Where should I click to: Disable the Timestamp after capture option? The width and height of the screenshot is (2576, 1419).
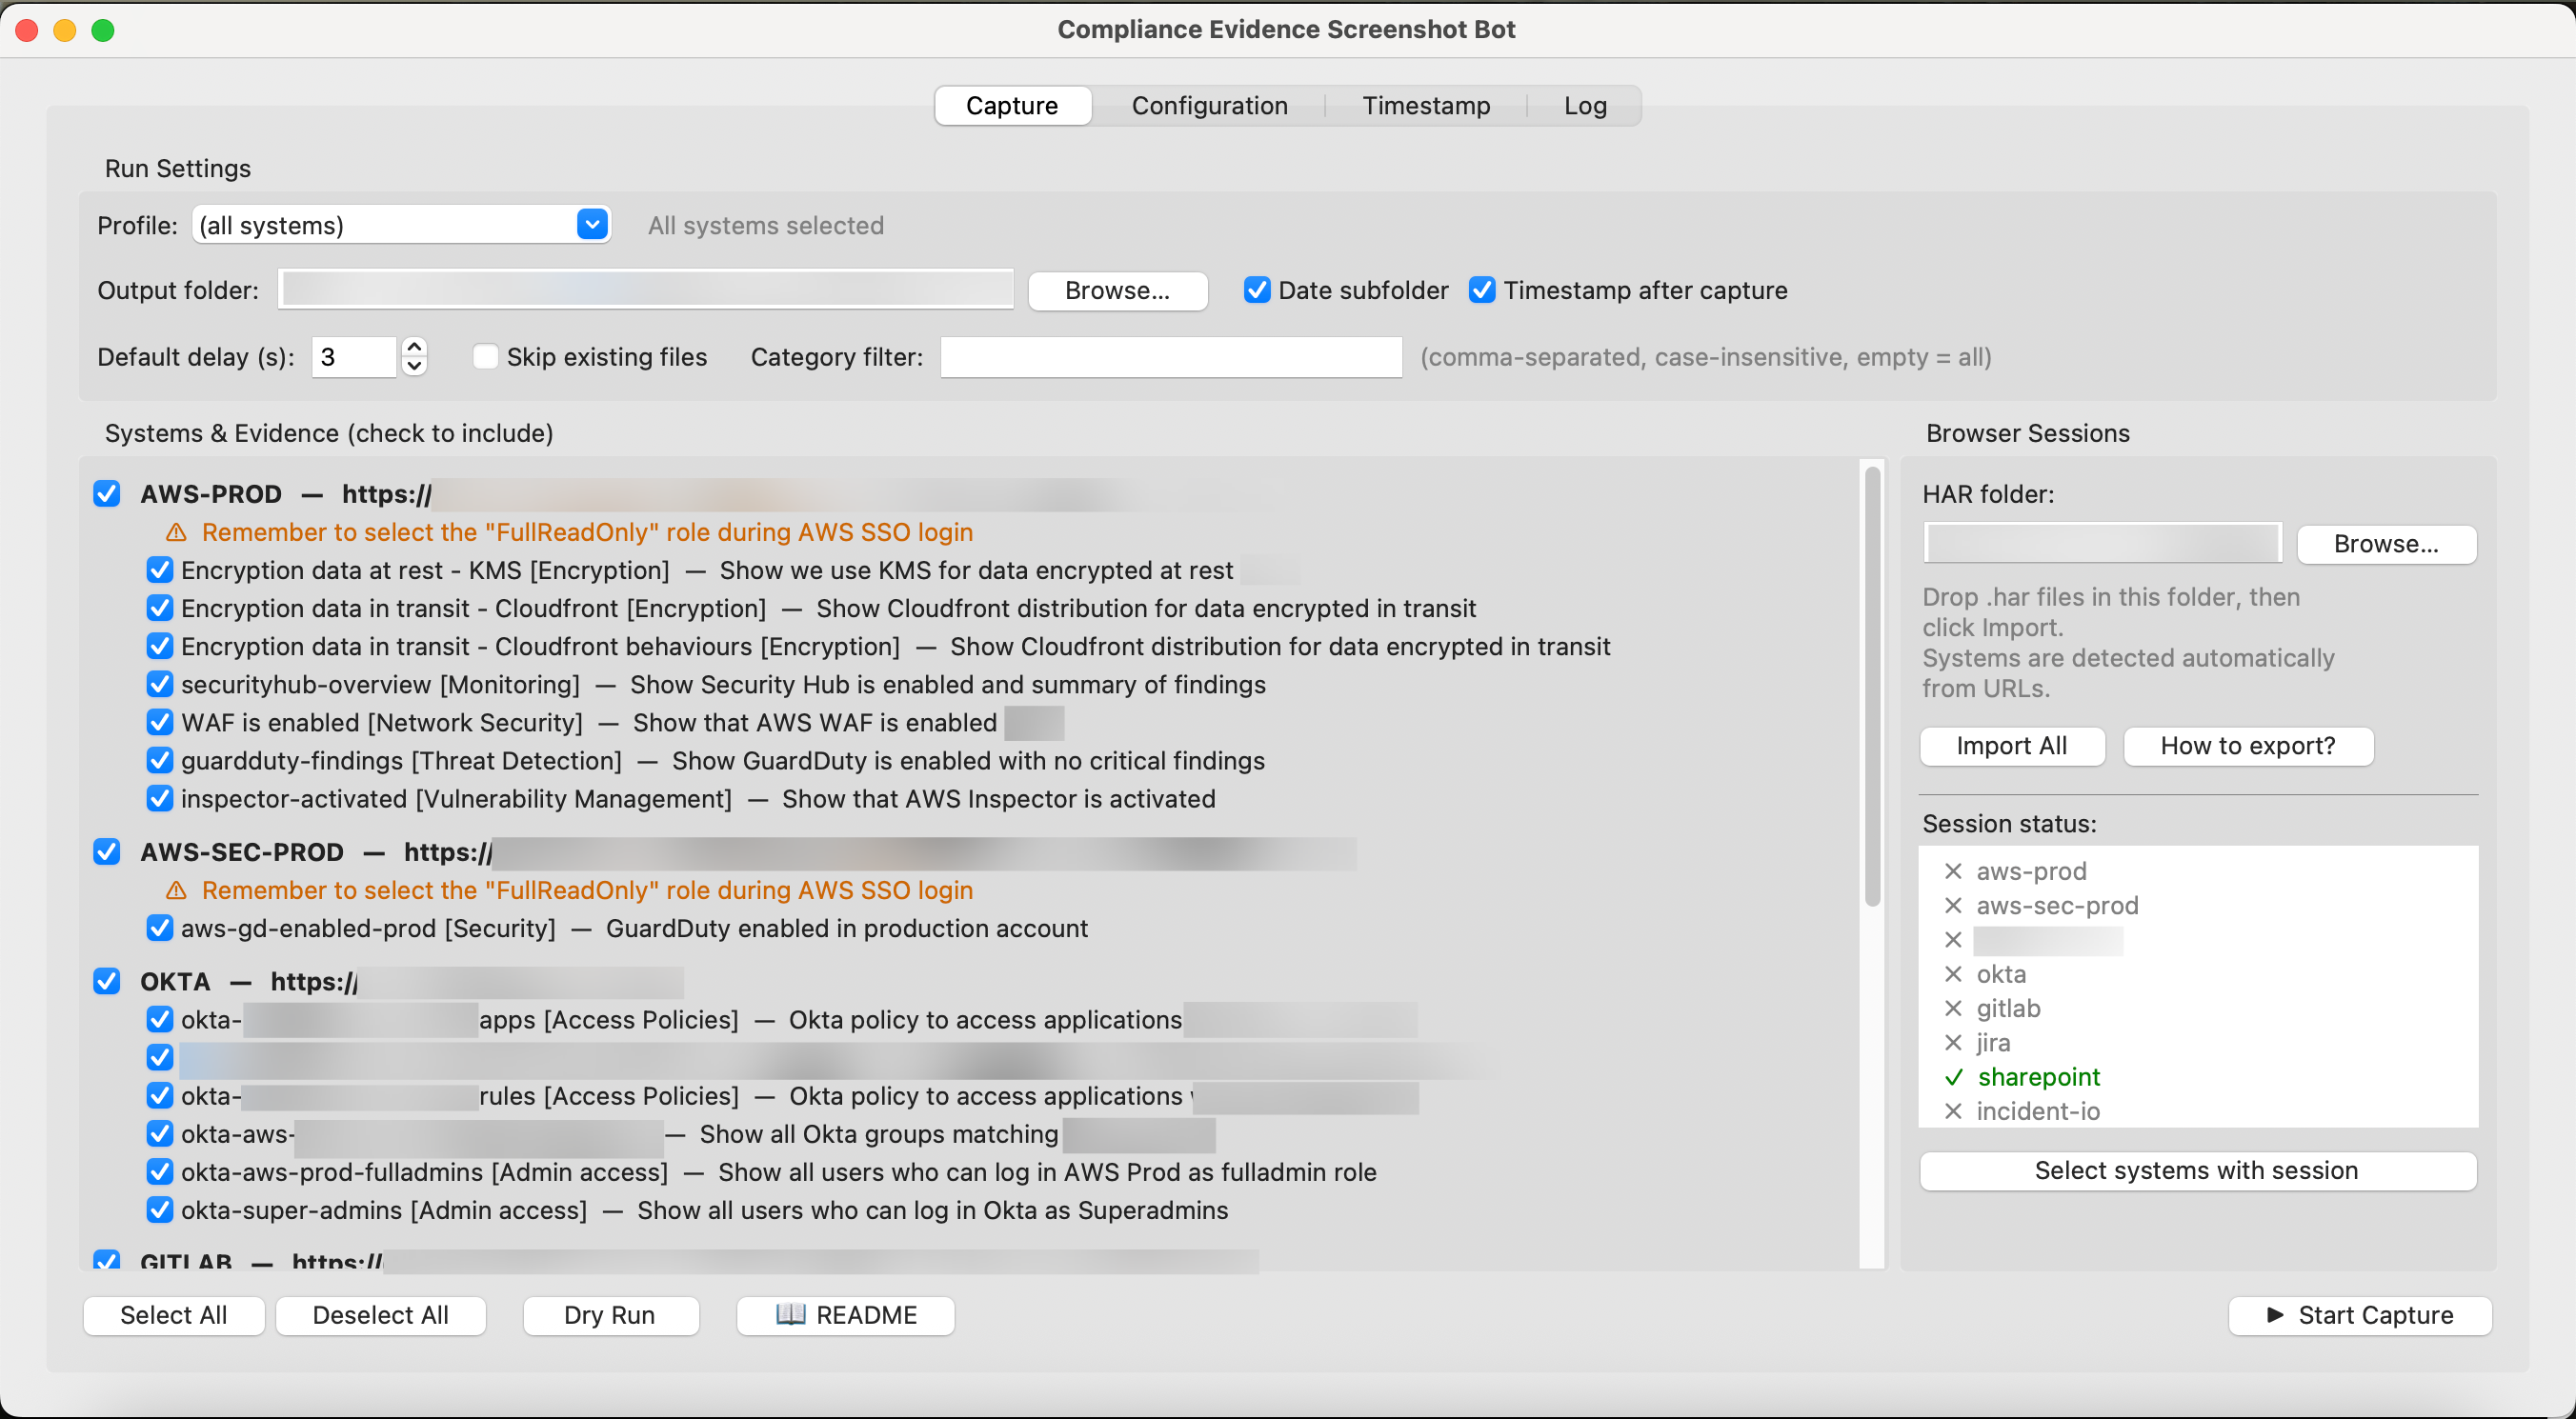(x=1483, y=290)
